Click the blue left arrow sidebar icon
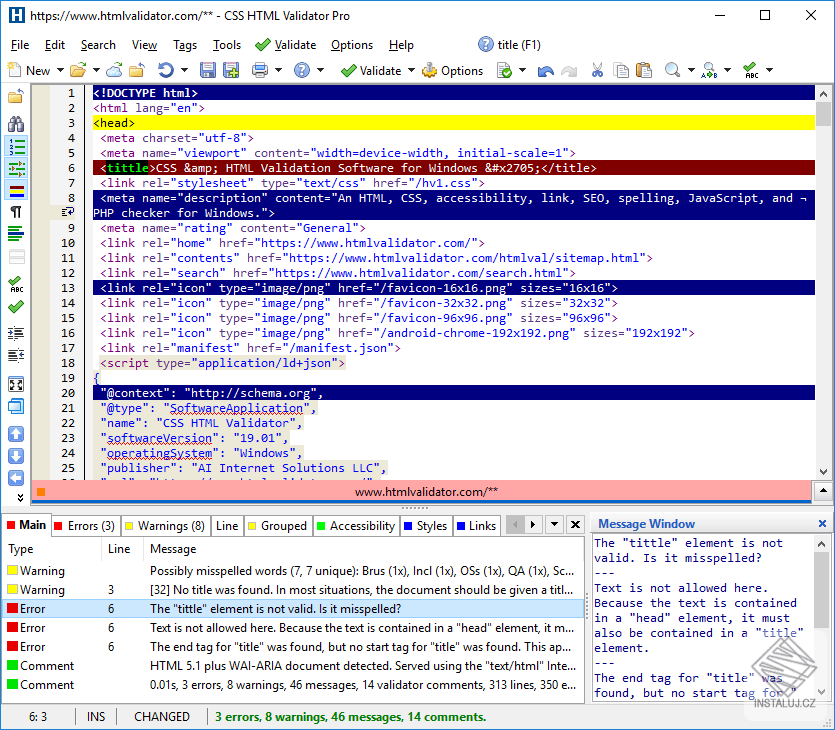Image resolution: width=835 pixels, height=730 pixels. click(16, 478)
